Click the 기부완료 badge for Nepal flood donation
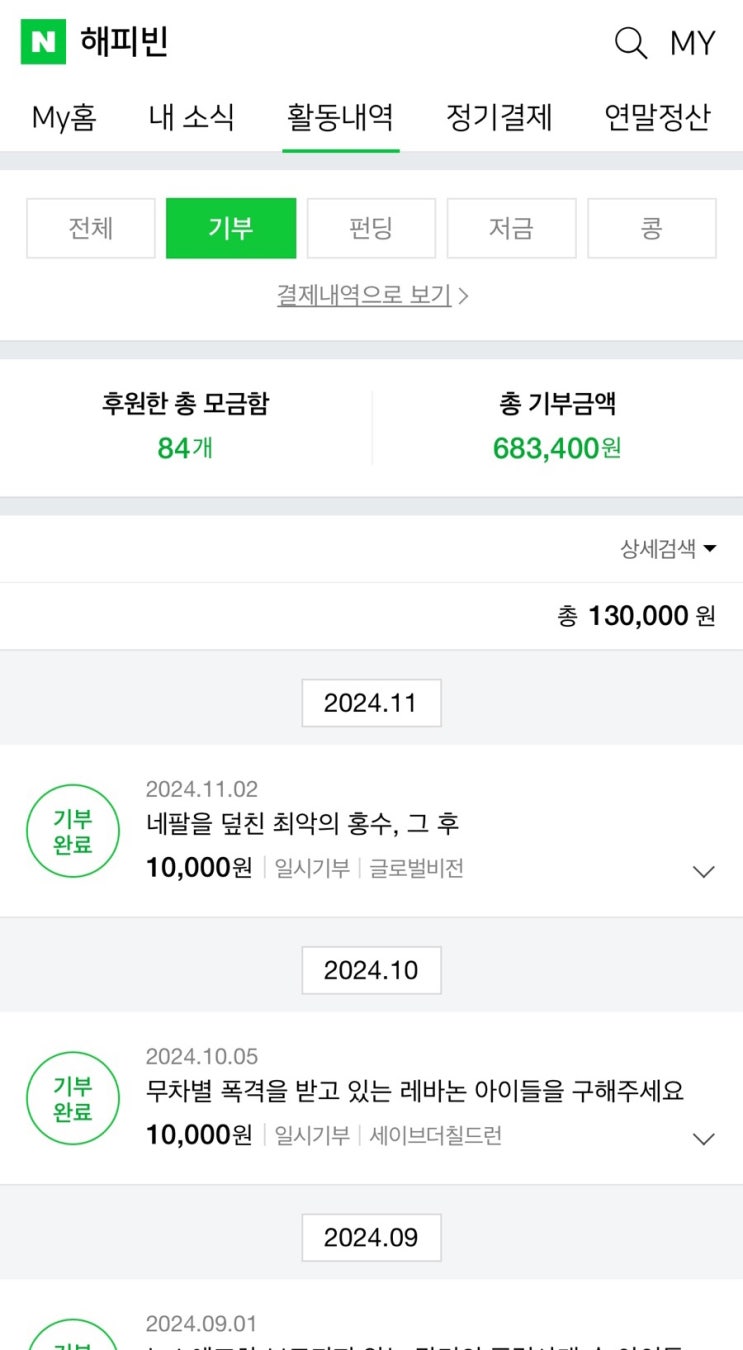 73,831
